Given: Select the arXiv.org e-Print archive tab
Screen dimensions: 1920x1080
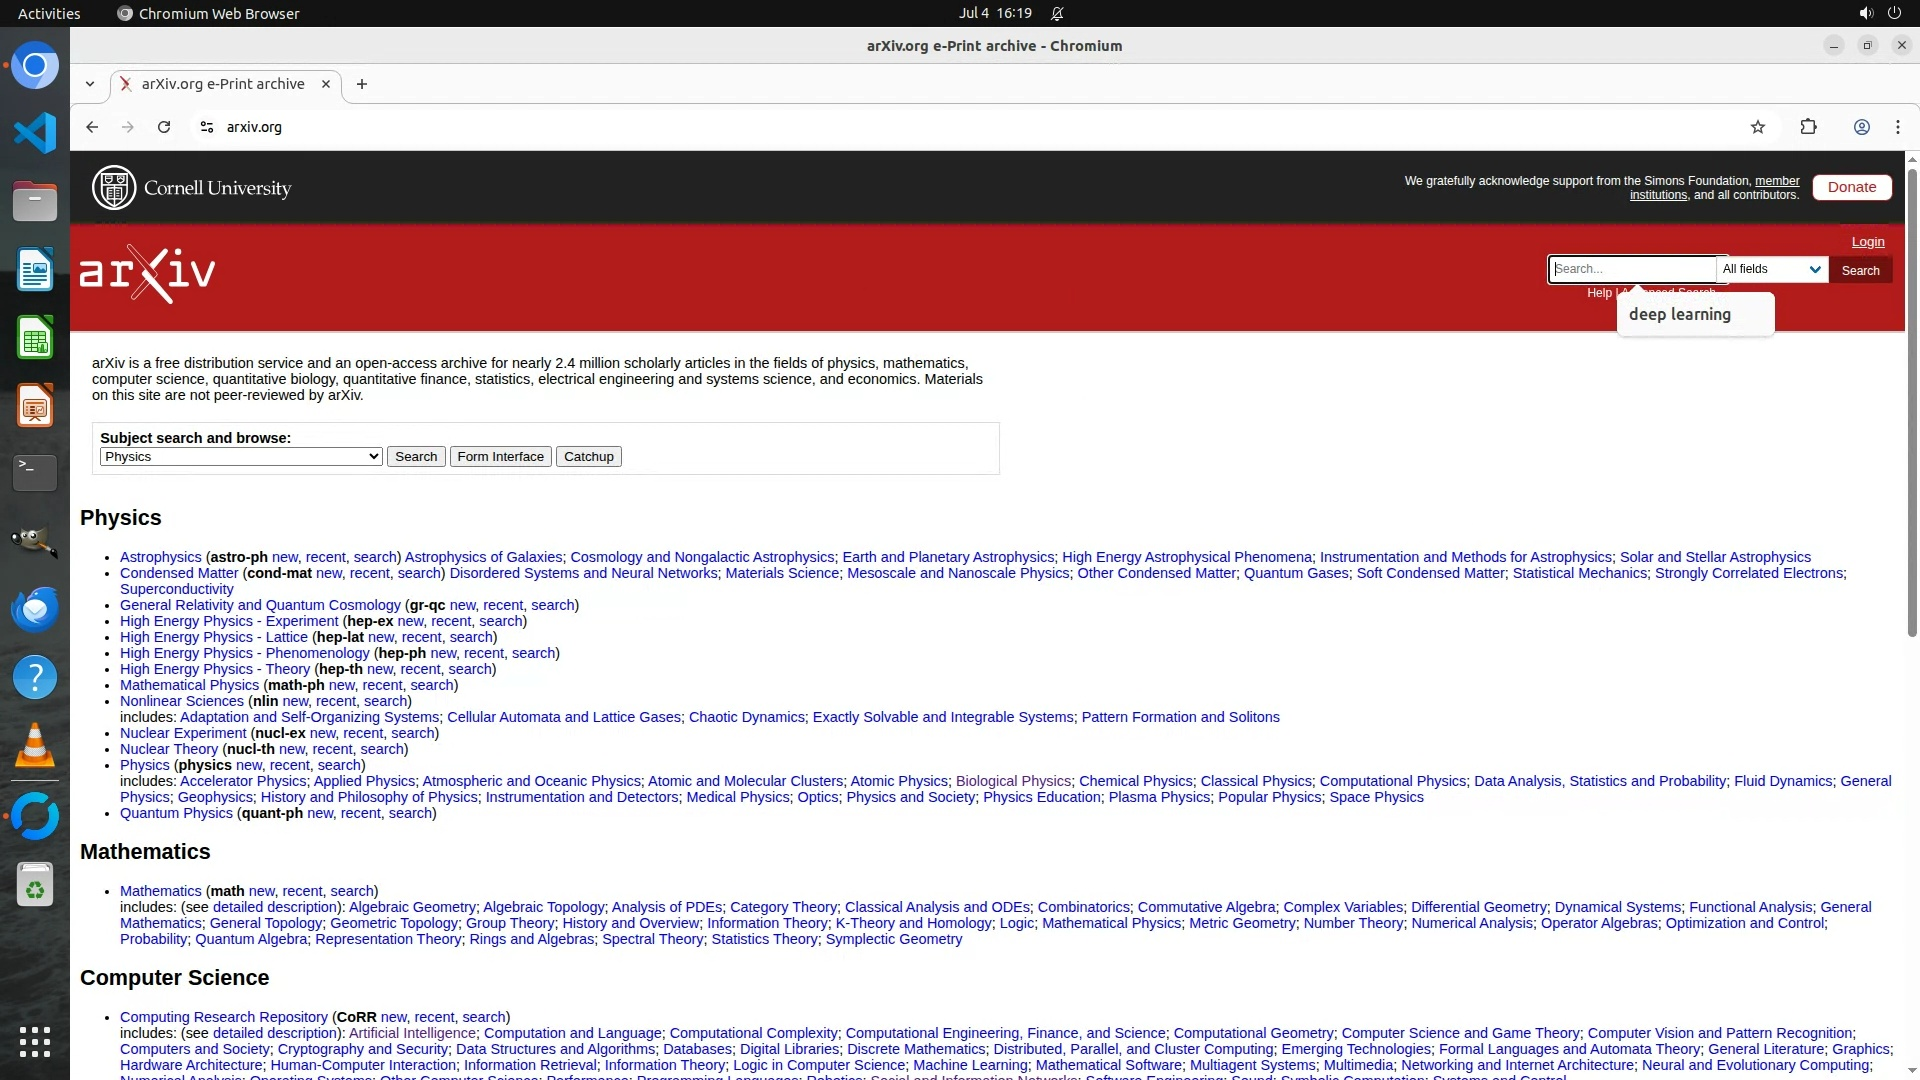Looking at the screenshot, I should 222,84.
